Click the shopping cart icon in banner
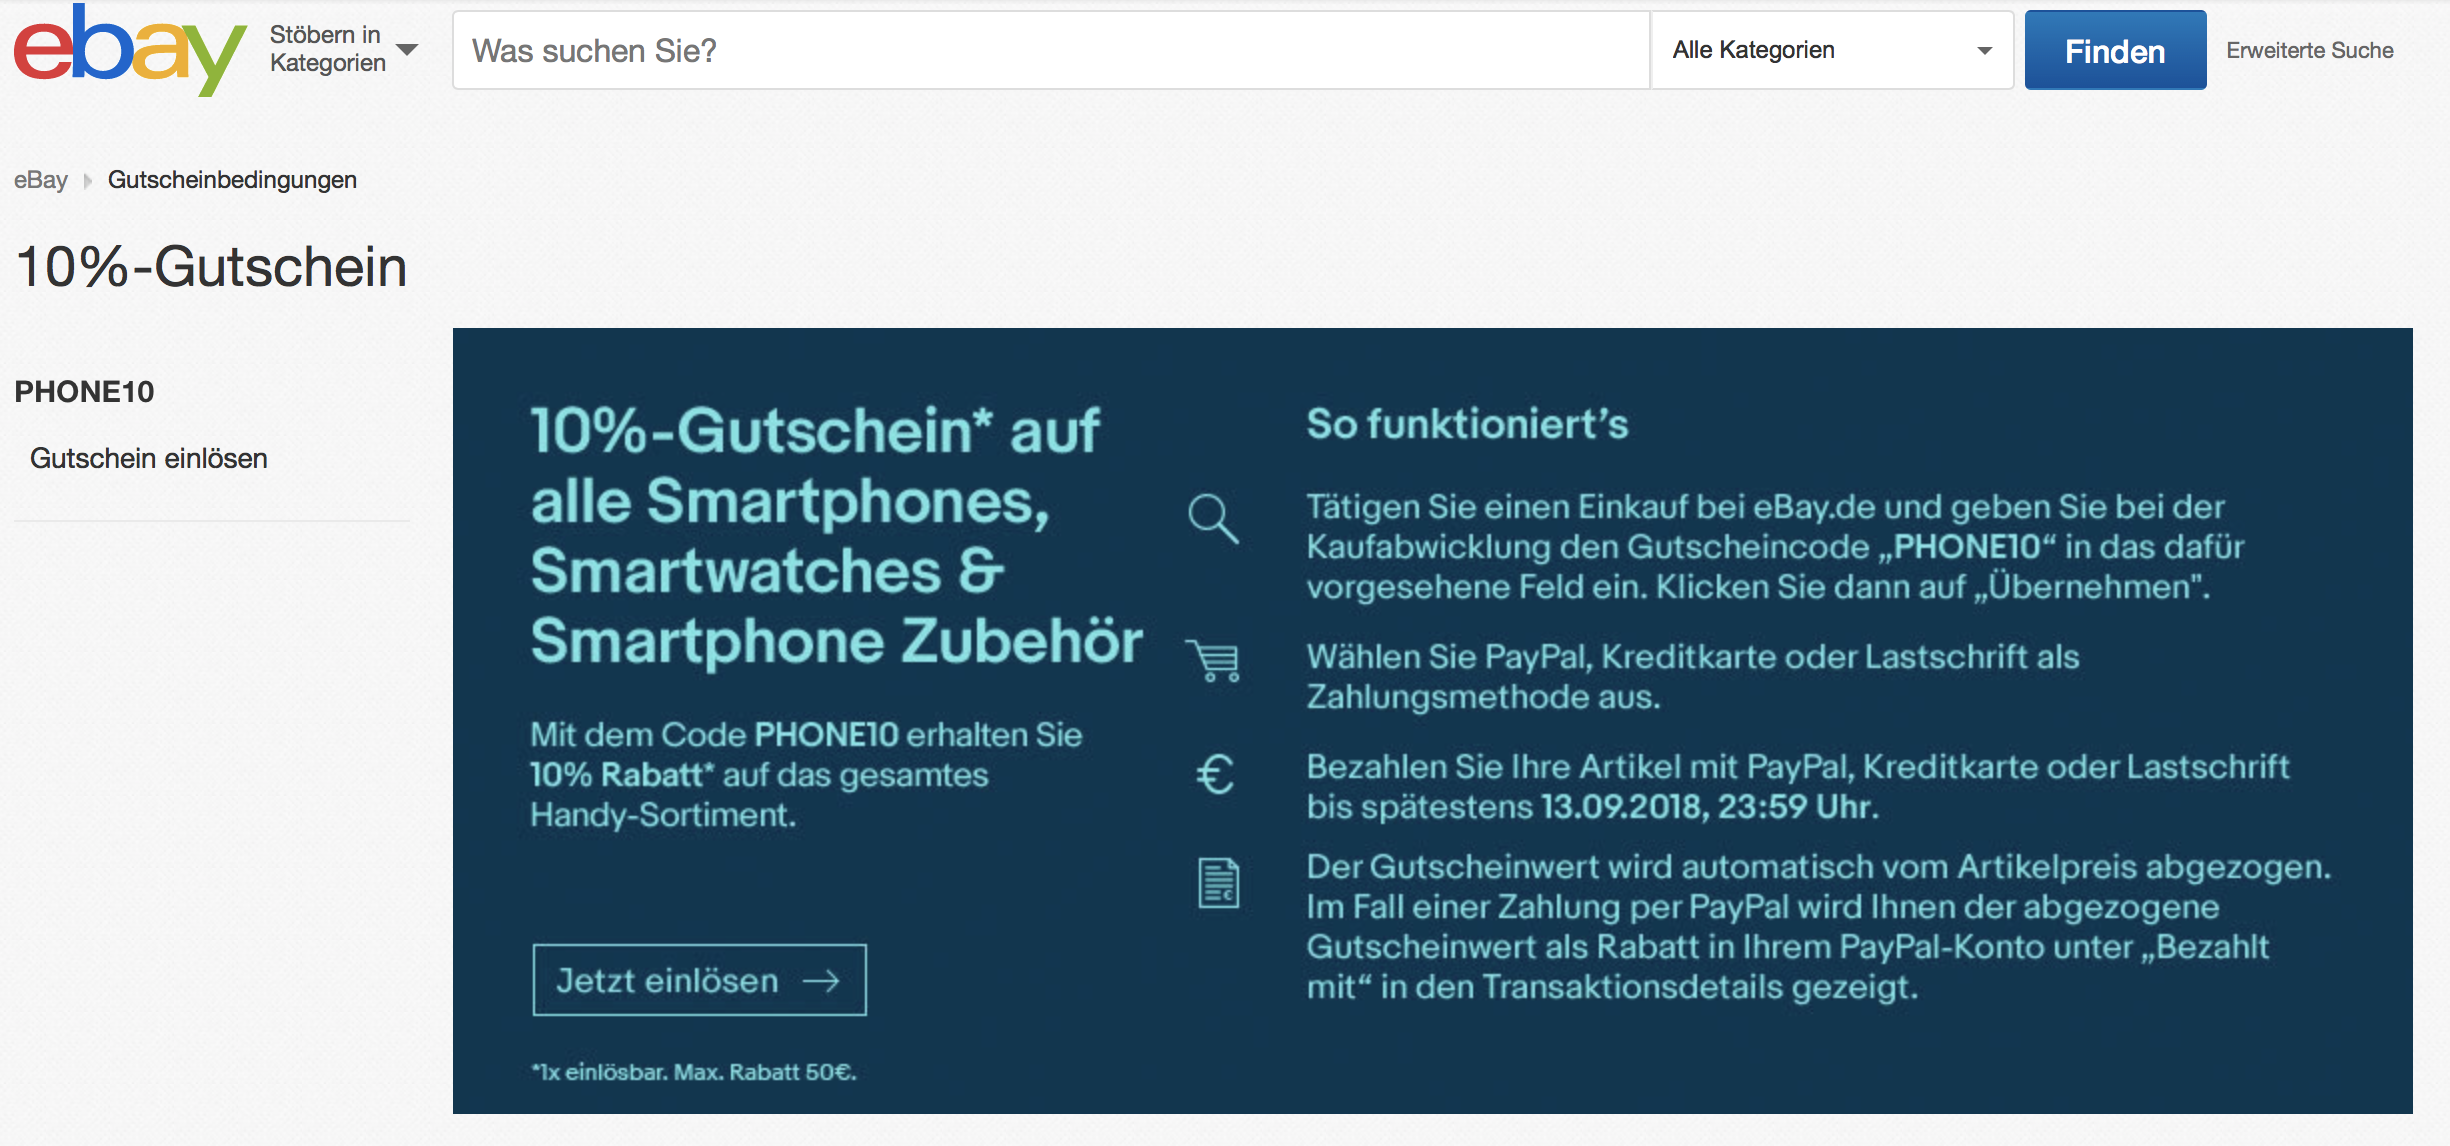The width and height of the screenshot is (2450, 1146). (1214, 660)
